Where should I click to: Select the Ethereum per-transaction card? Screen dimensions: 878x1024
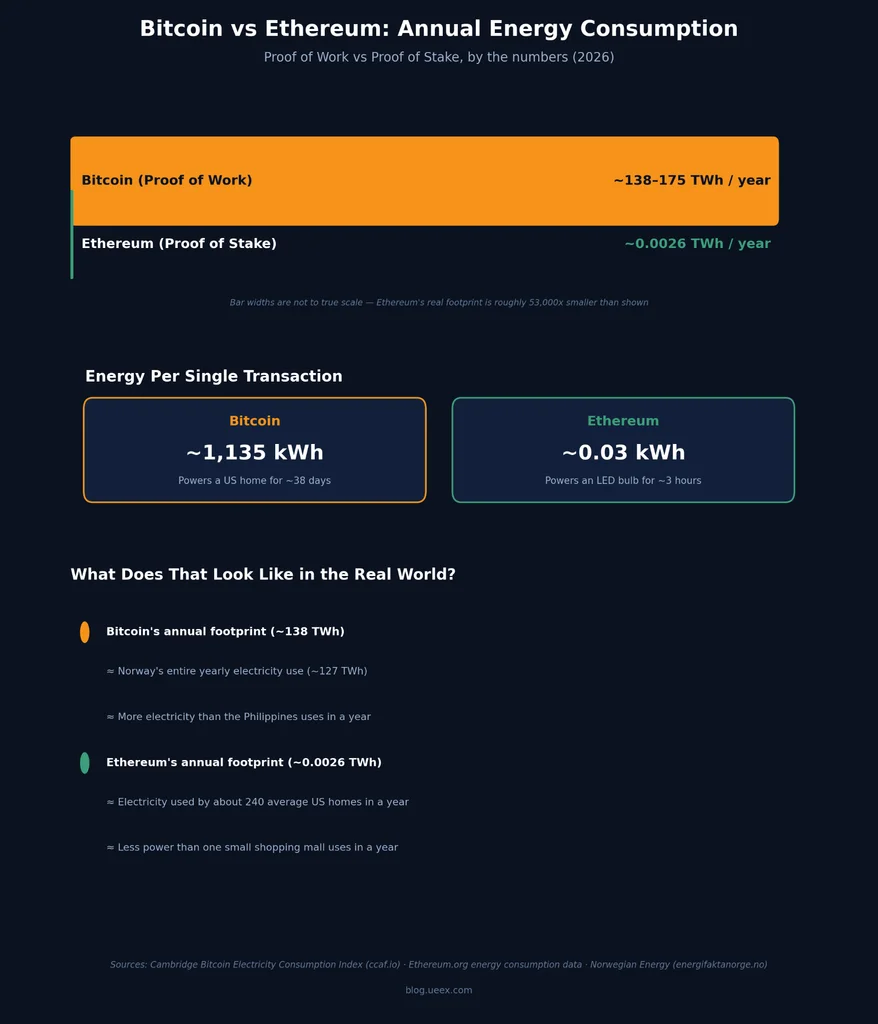point(623,450)
